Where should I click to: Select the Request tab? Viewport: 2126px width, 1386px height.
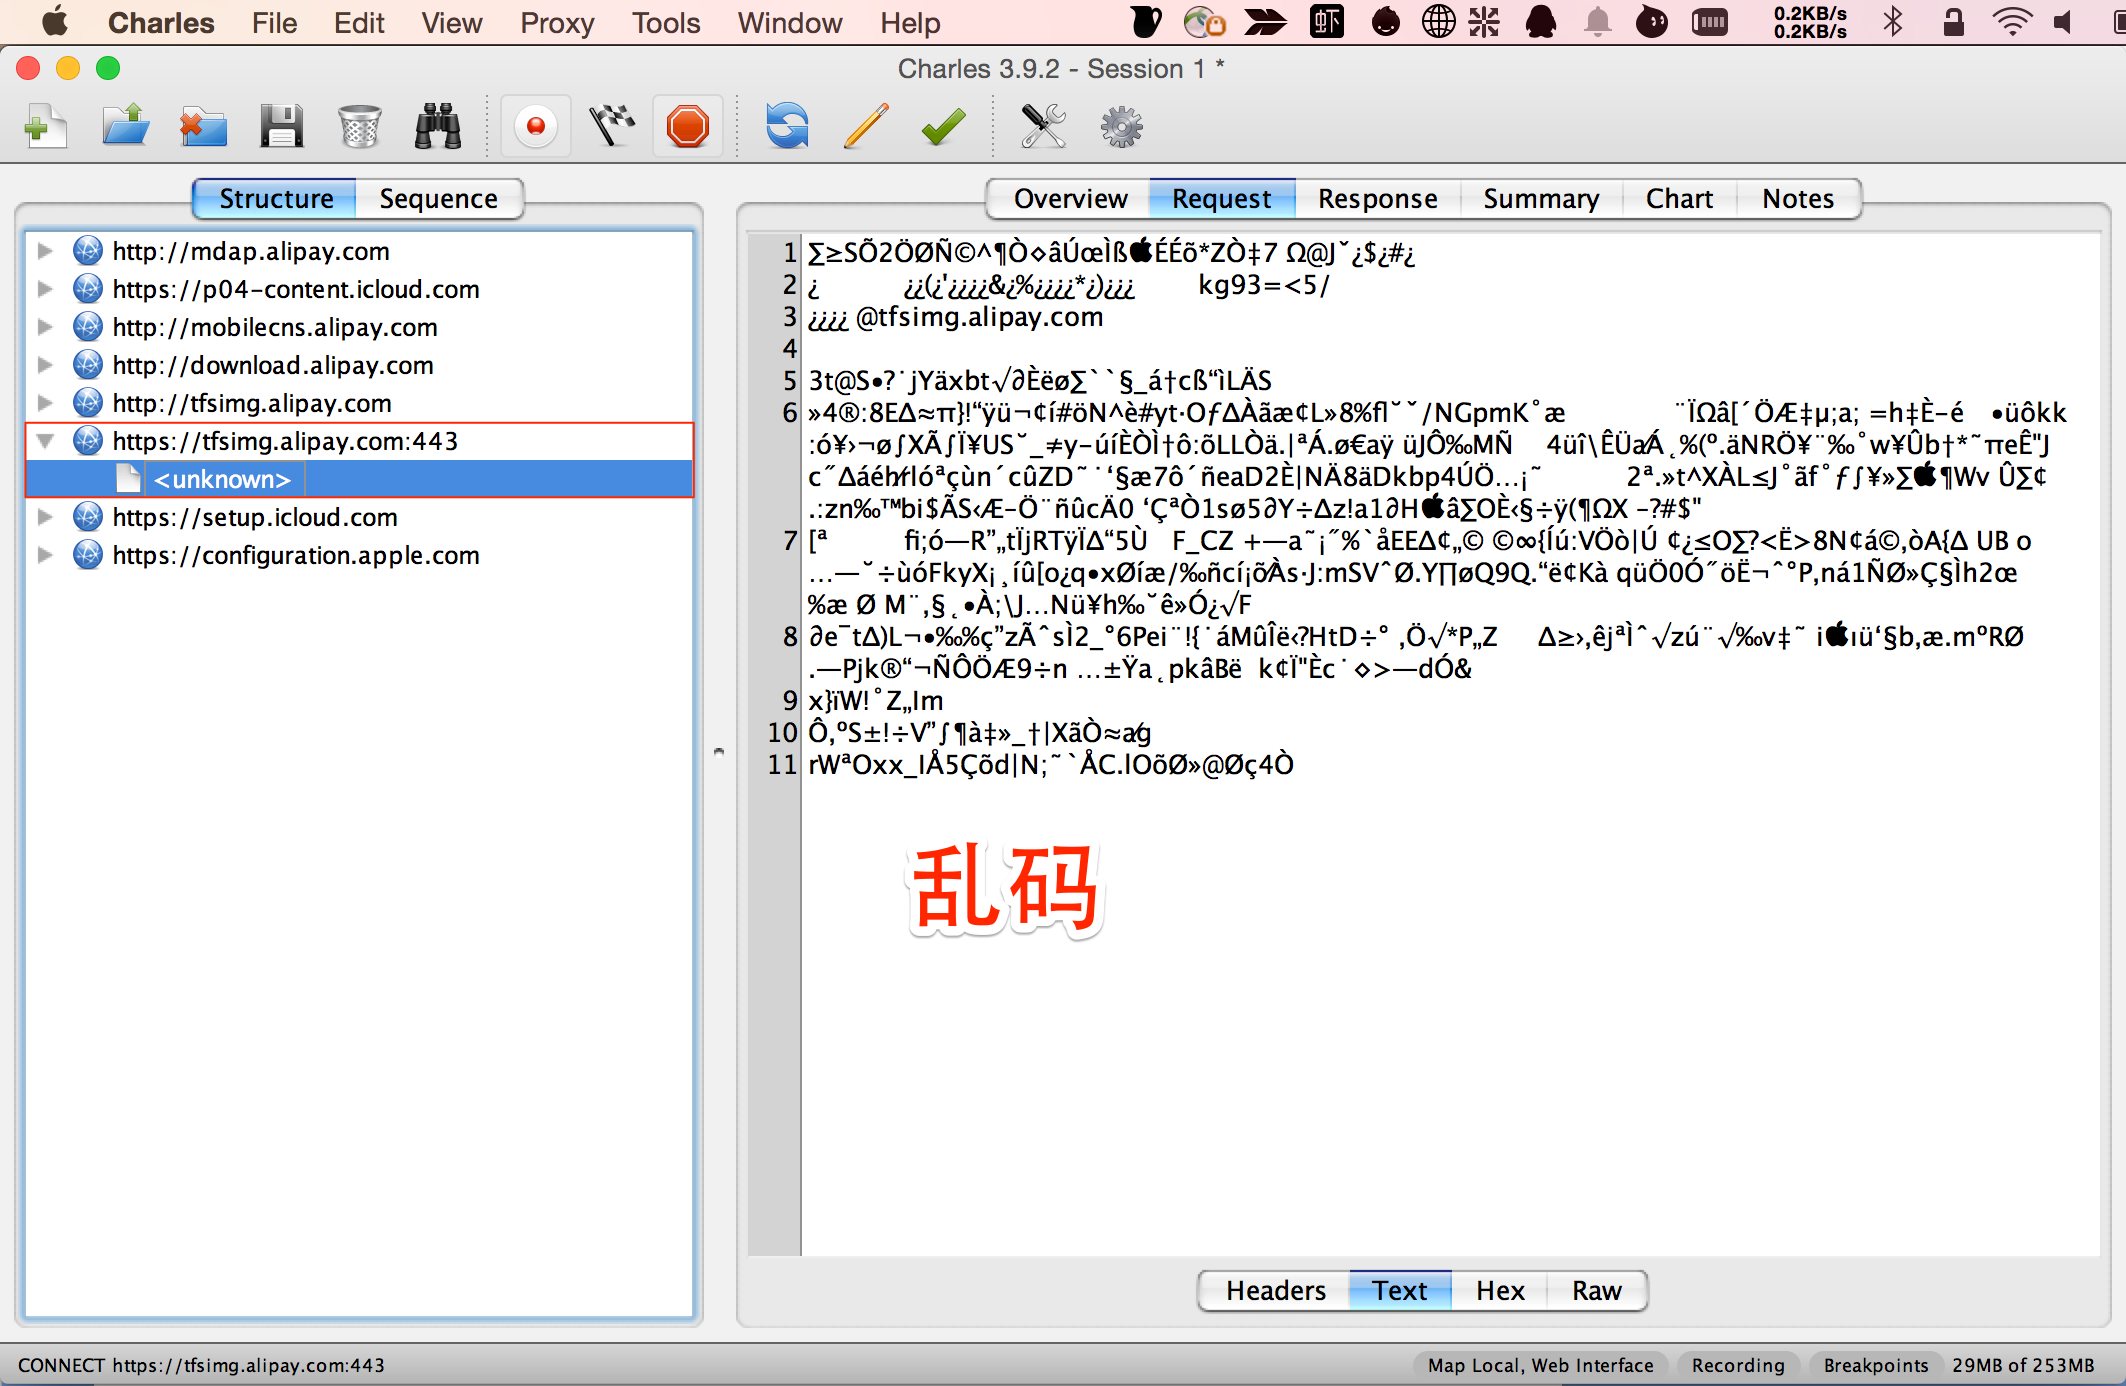pyautogui.click(x=1222, y=198)
